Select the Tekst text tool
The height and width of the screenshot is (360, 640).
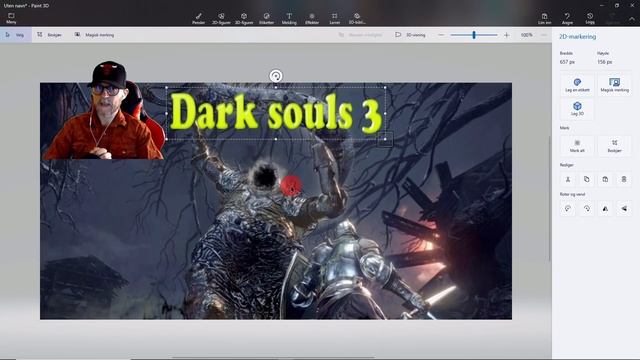289,18
